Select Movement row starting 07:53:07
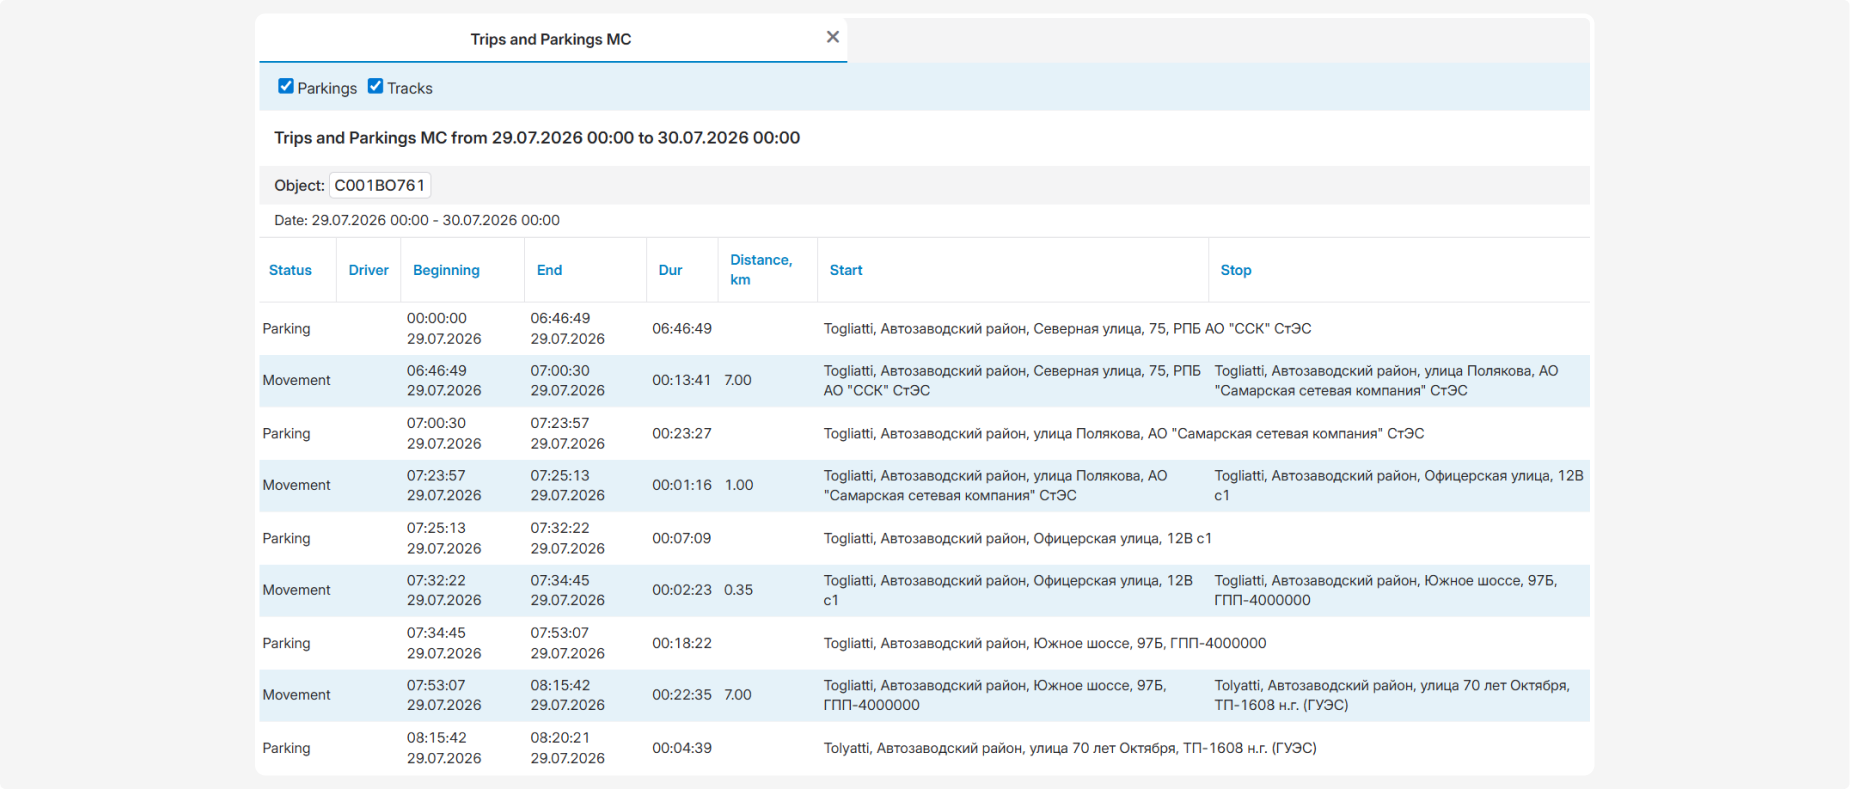This screenshot has width=1850, height=789. [924, 696]
